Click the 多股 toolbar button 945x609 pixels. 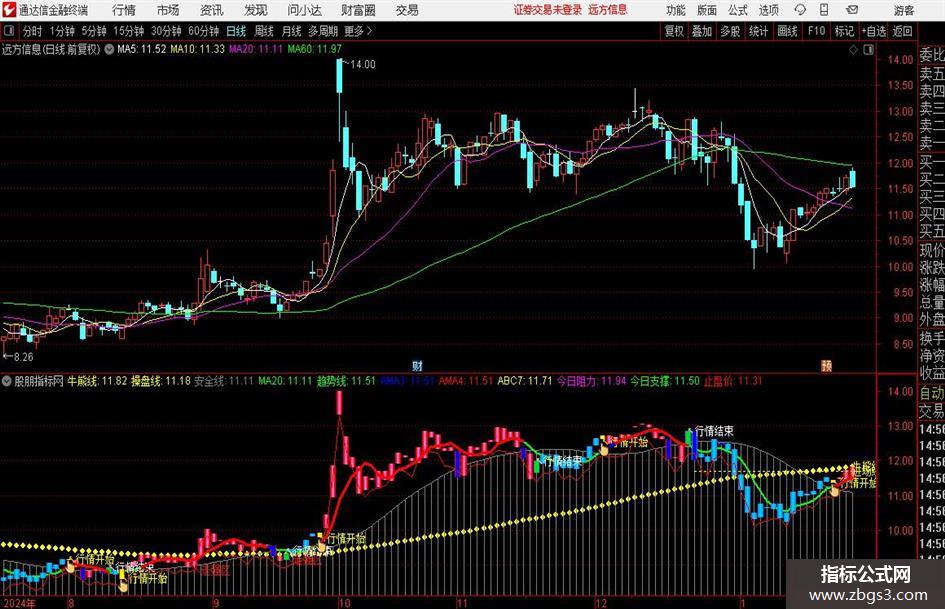click(x=730, y=31)
